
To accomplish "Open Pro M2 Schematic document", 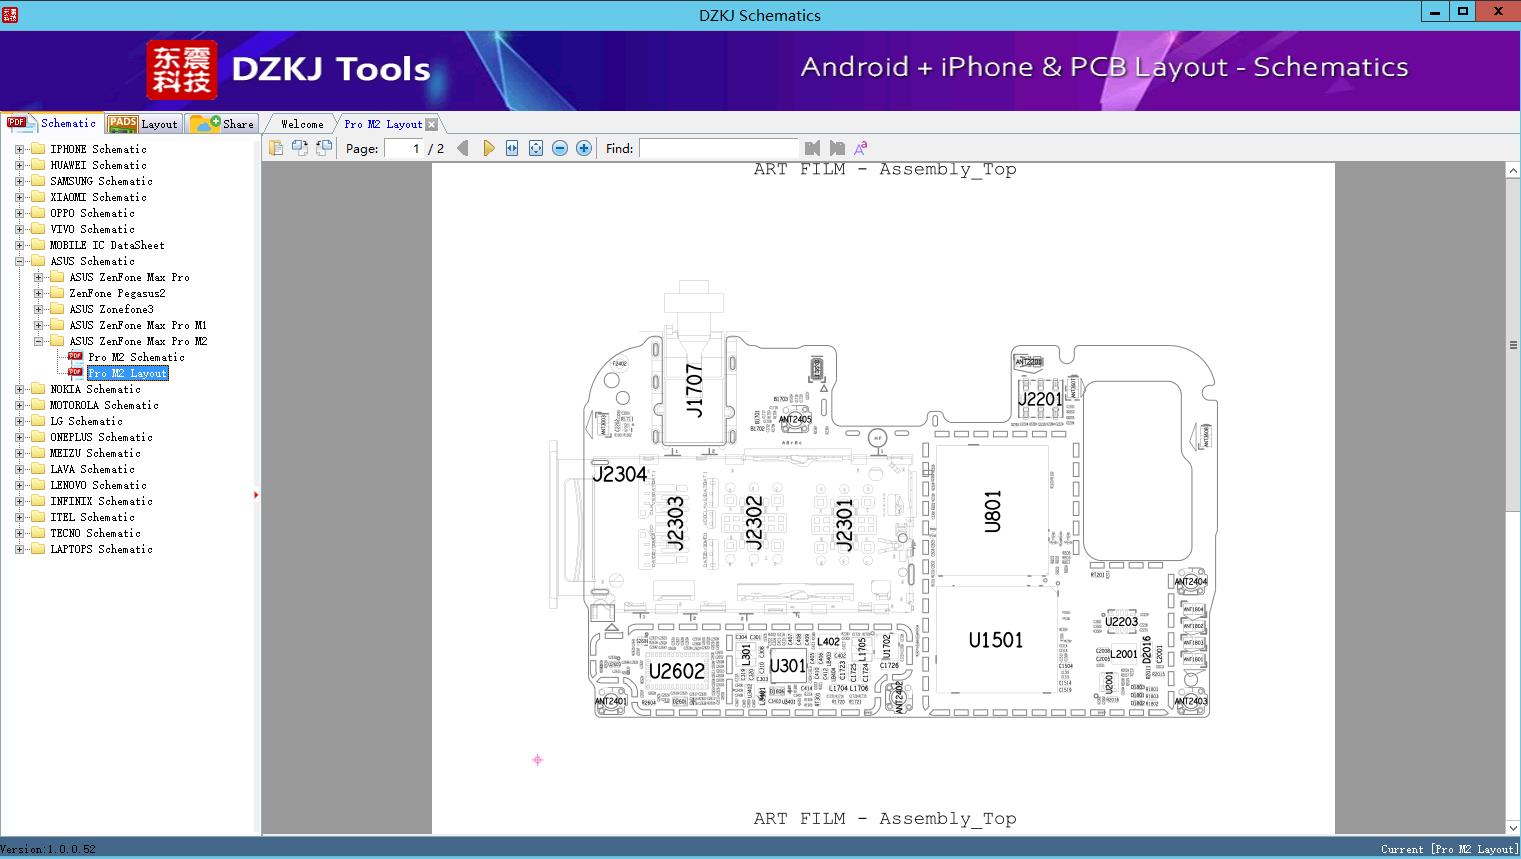I will (x=137, y=357).
